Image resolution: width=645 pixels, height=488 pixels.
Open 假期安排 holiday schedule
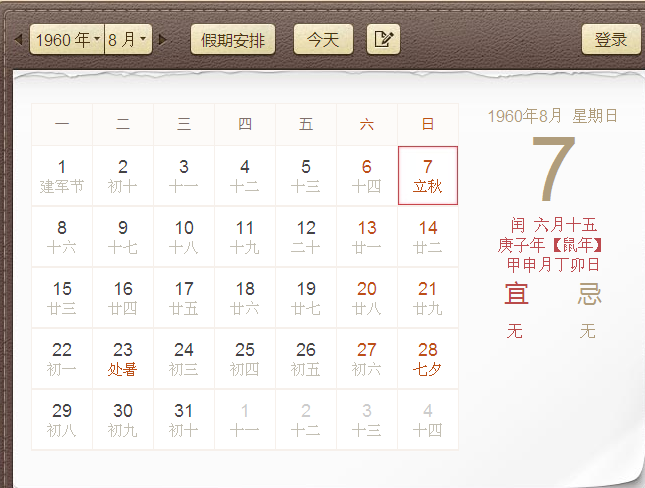(x=233, y=40)
